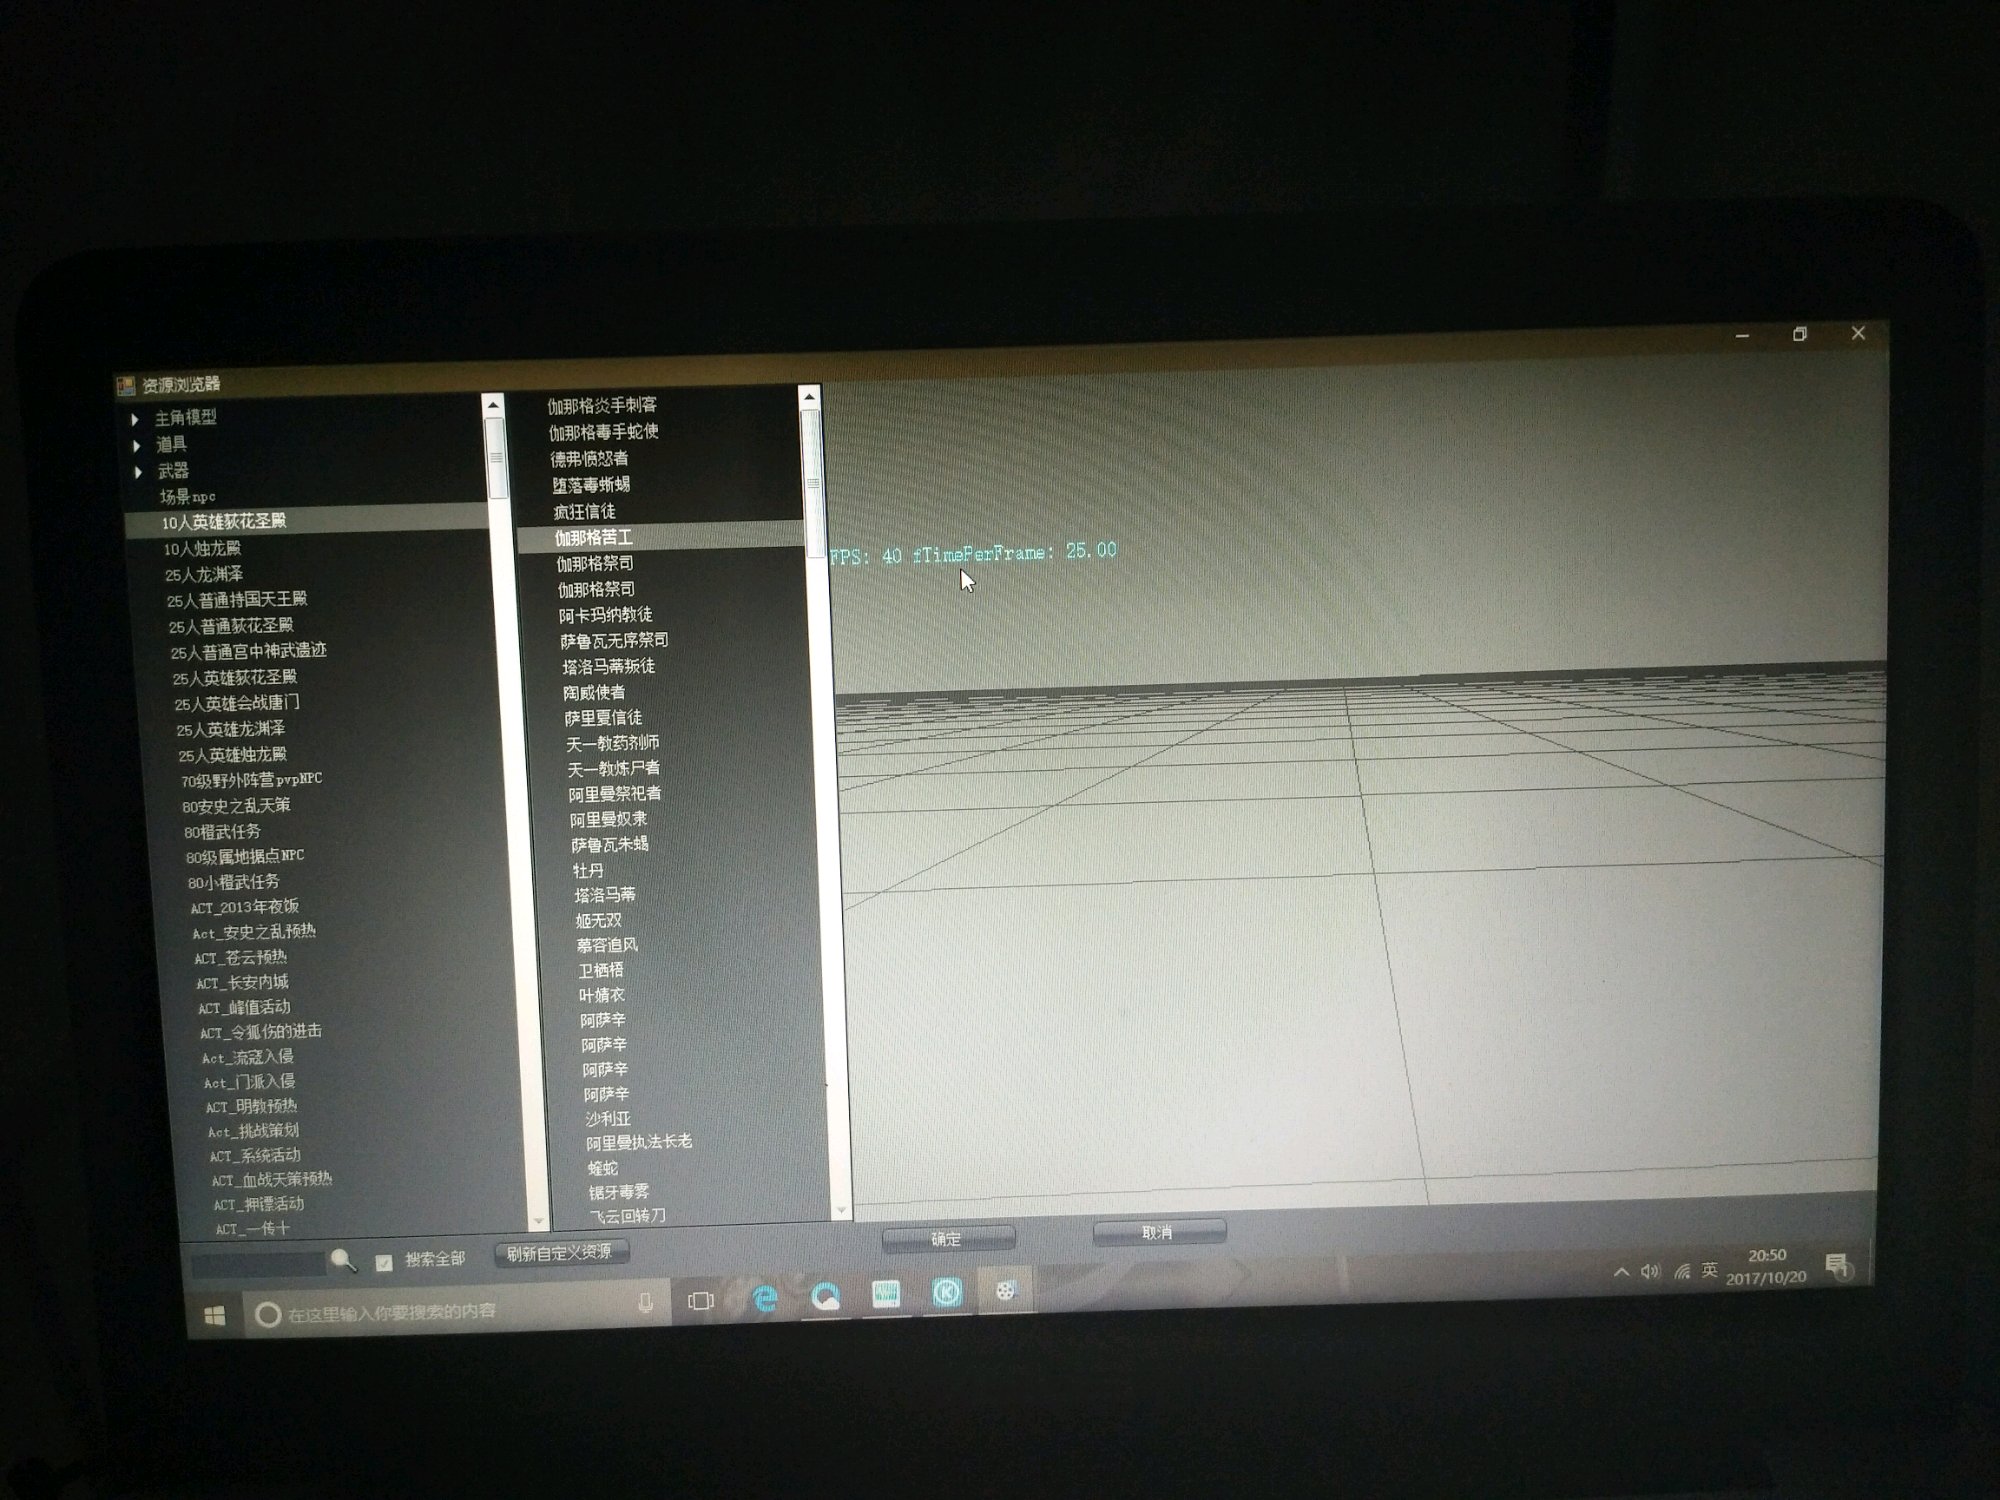The width and height of the screenshot is (2000, 1500).
Task: Launch Microsoft Edge from the taskbar
Action: 765,1298
